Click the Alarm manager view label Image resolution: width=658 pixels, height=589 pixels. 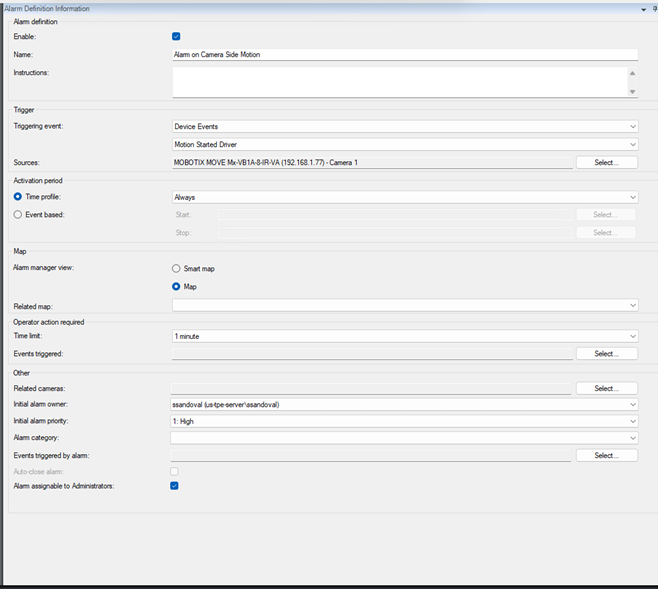(x=43, y=268)
